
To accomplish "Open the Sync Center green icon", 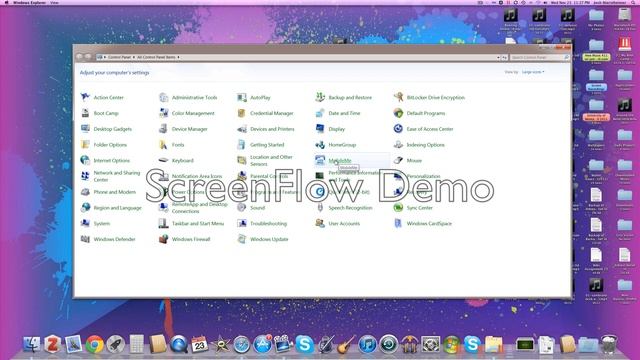I will click(x=398, y=207).
